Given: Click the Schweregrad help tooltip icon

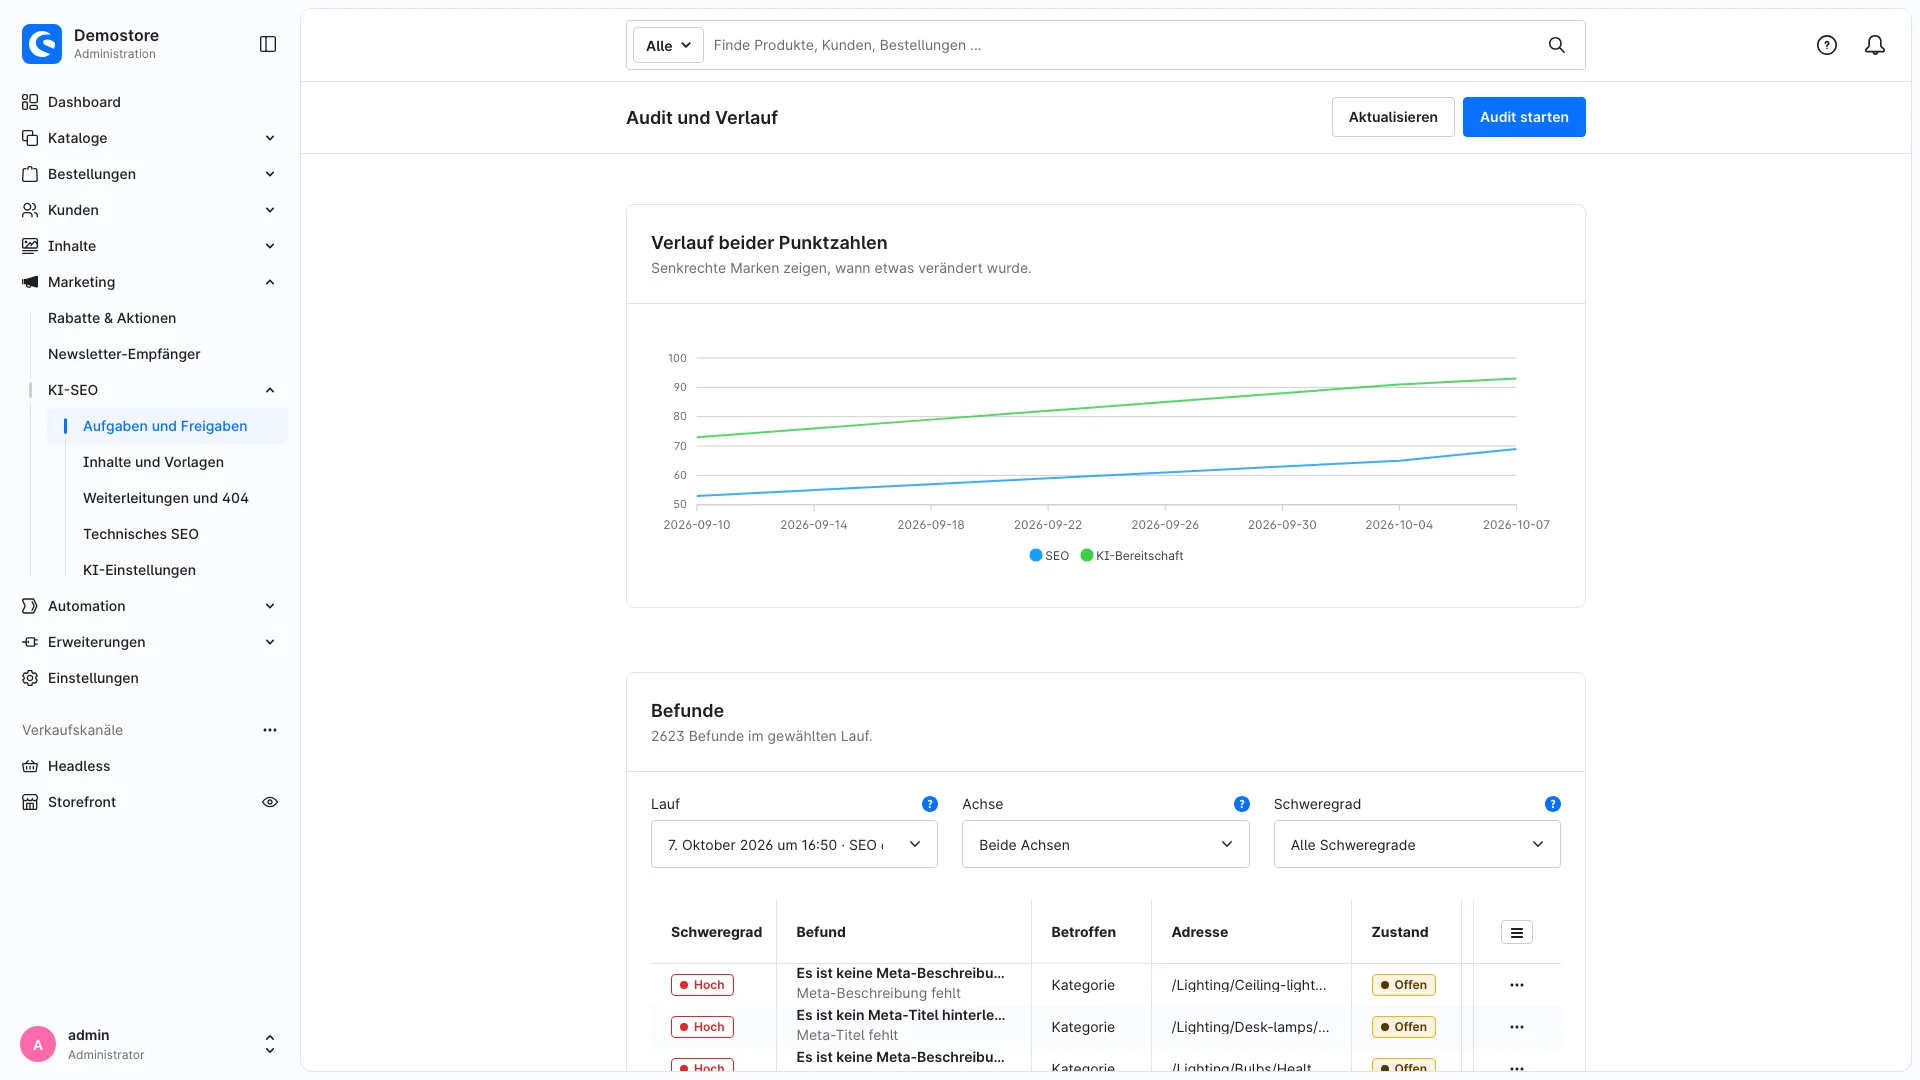Looking at the screenshot, I should pyautogui.click(x=1553, y=804).
